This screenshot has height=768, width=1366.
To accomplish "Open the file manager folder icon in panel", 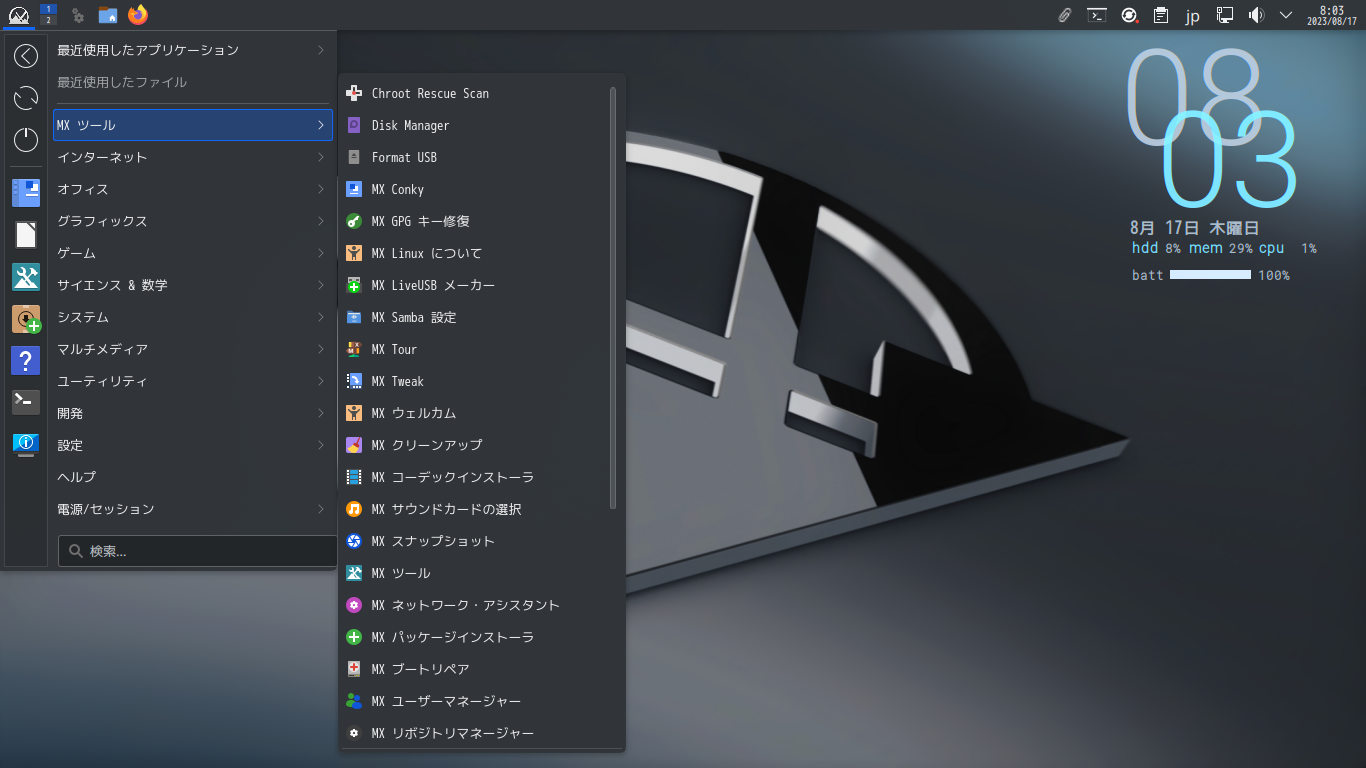I will pyautogui.click(x=108, y=15).
